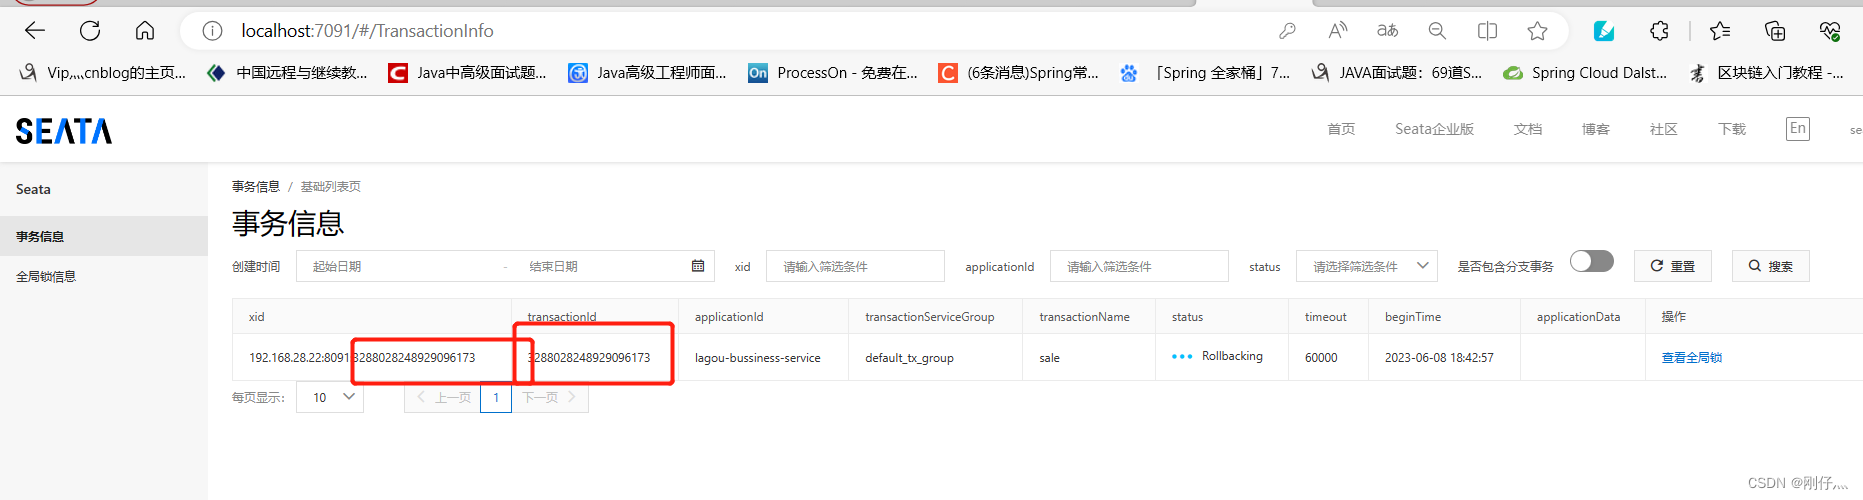Open the page size 10 dropdown
The image size is (1863, 500).
click(x=330, y=397)
